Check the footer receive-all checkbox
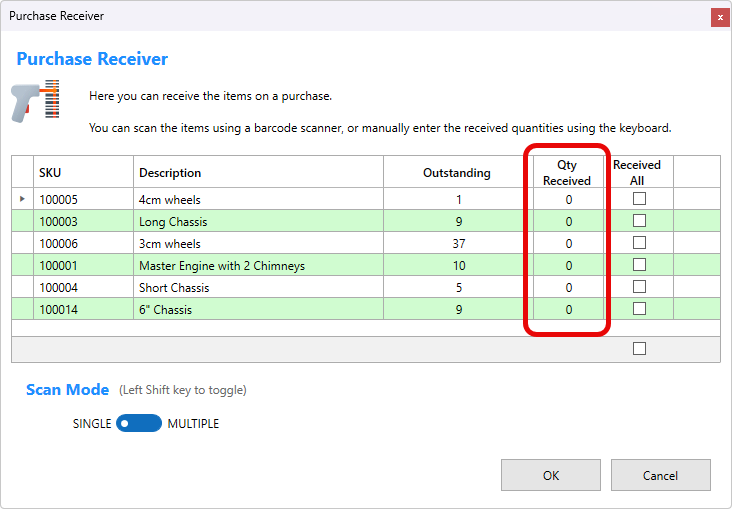732x509 pixels. tap(639, 349)
